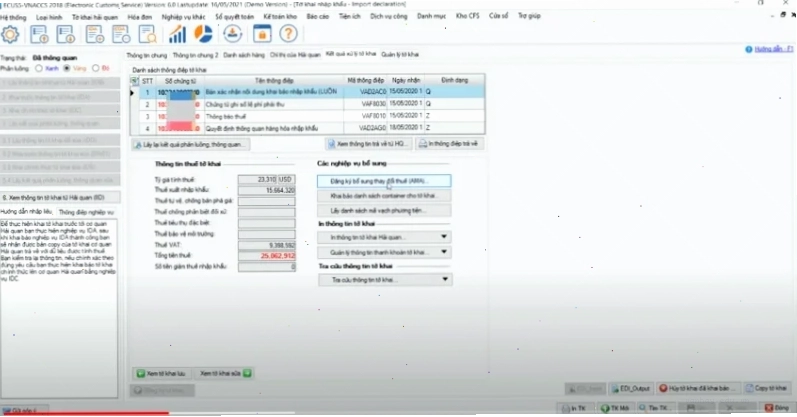
Task: Click add-document toolbar icon with plus sign
Action: coord(95,34)
